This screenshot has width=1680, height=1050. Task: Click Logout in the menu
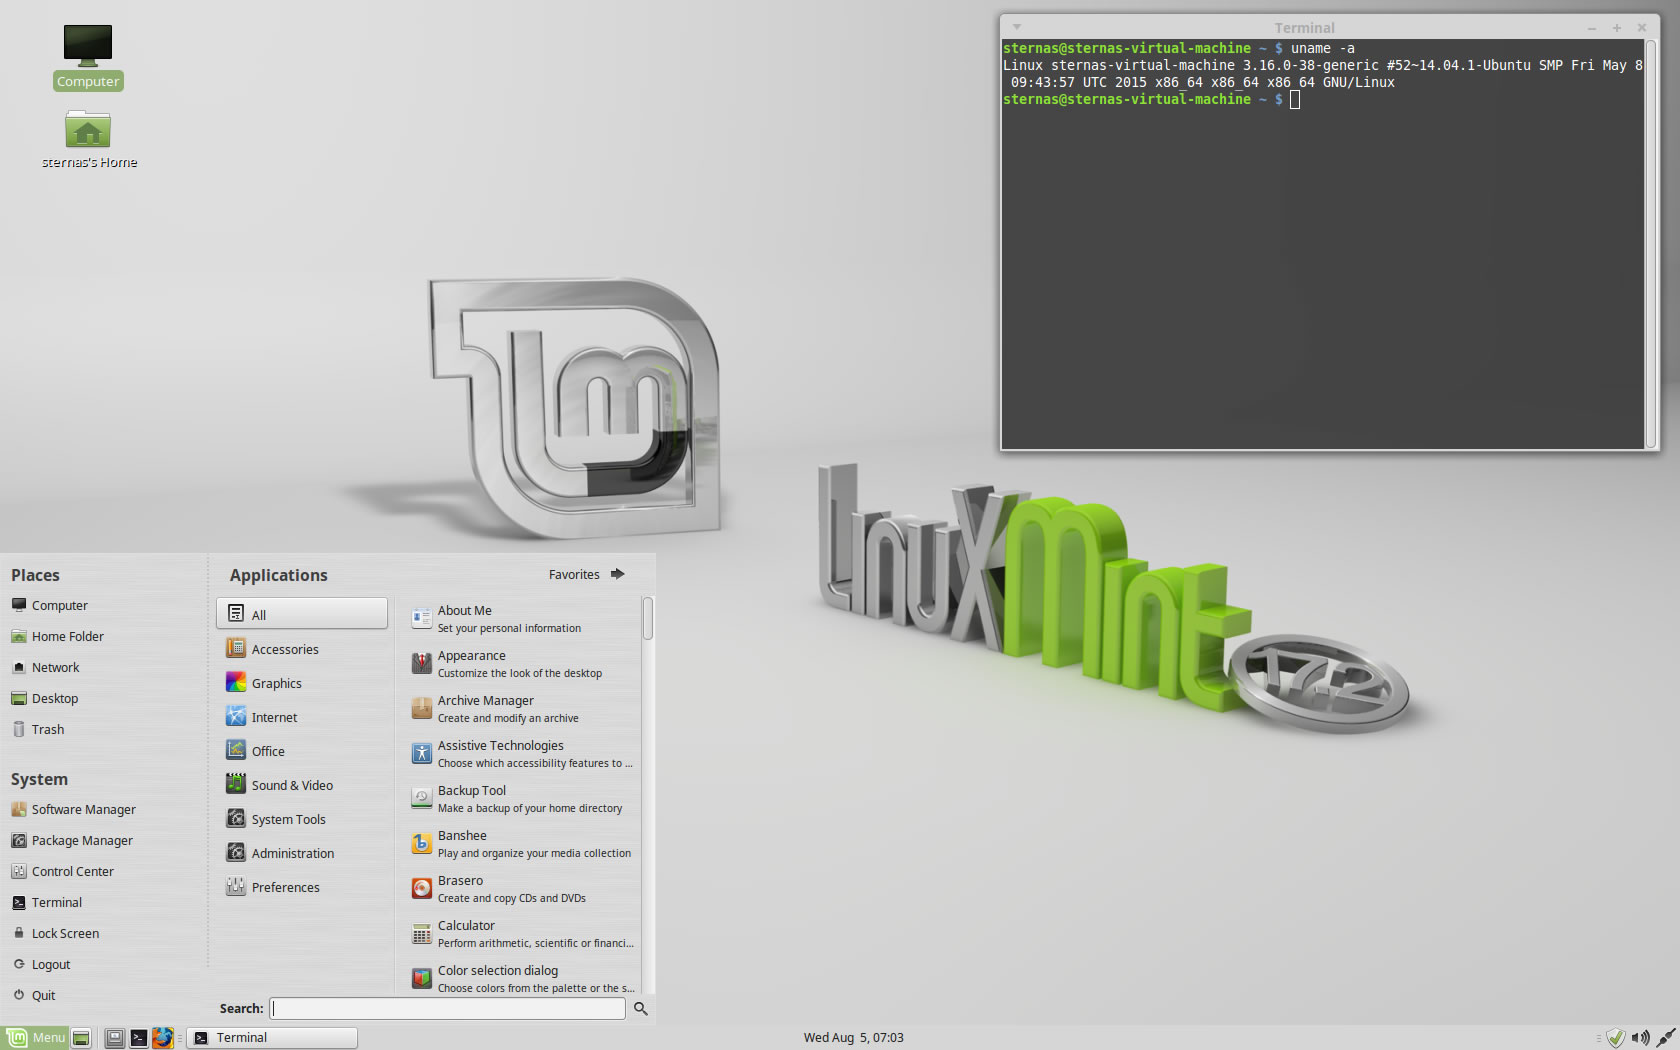click(41, 964)
